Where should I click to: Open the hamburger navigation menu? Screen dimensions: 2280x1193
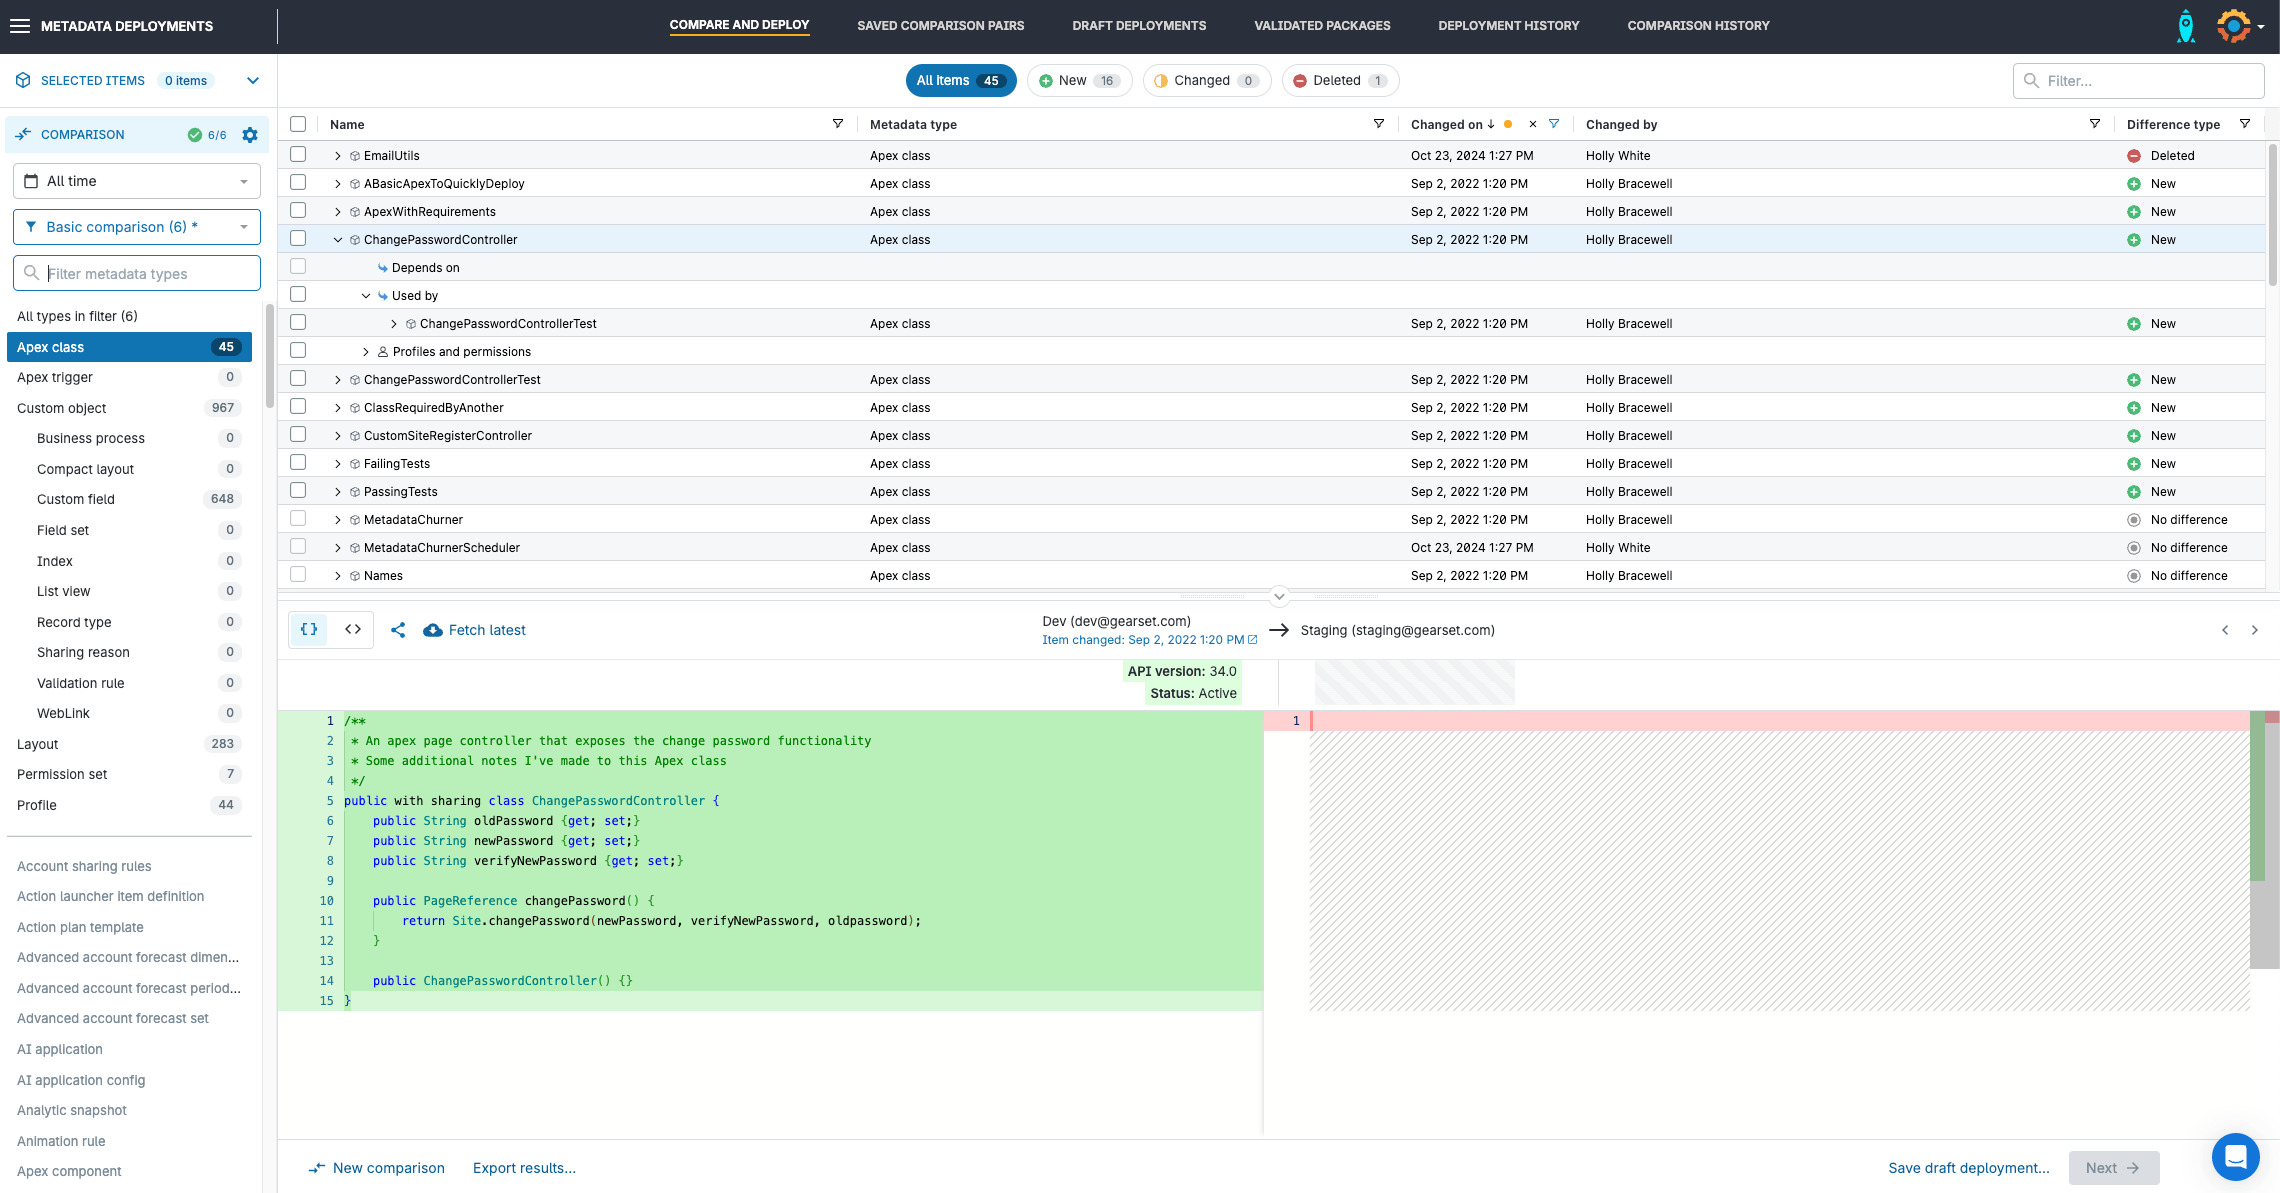click(20, 26)
